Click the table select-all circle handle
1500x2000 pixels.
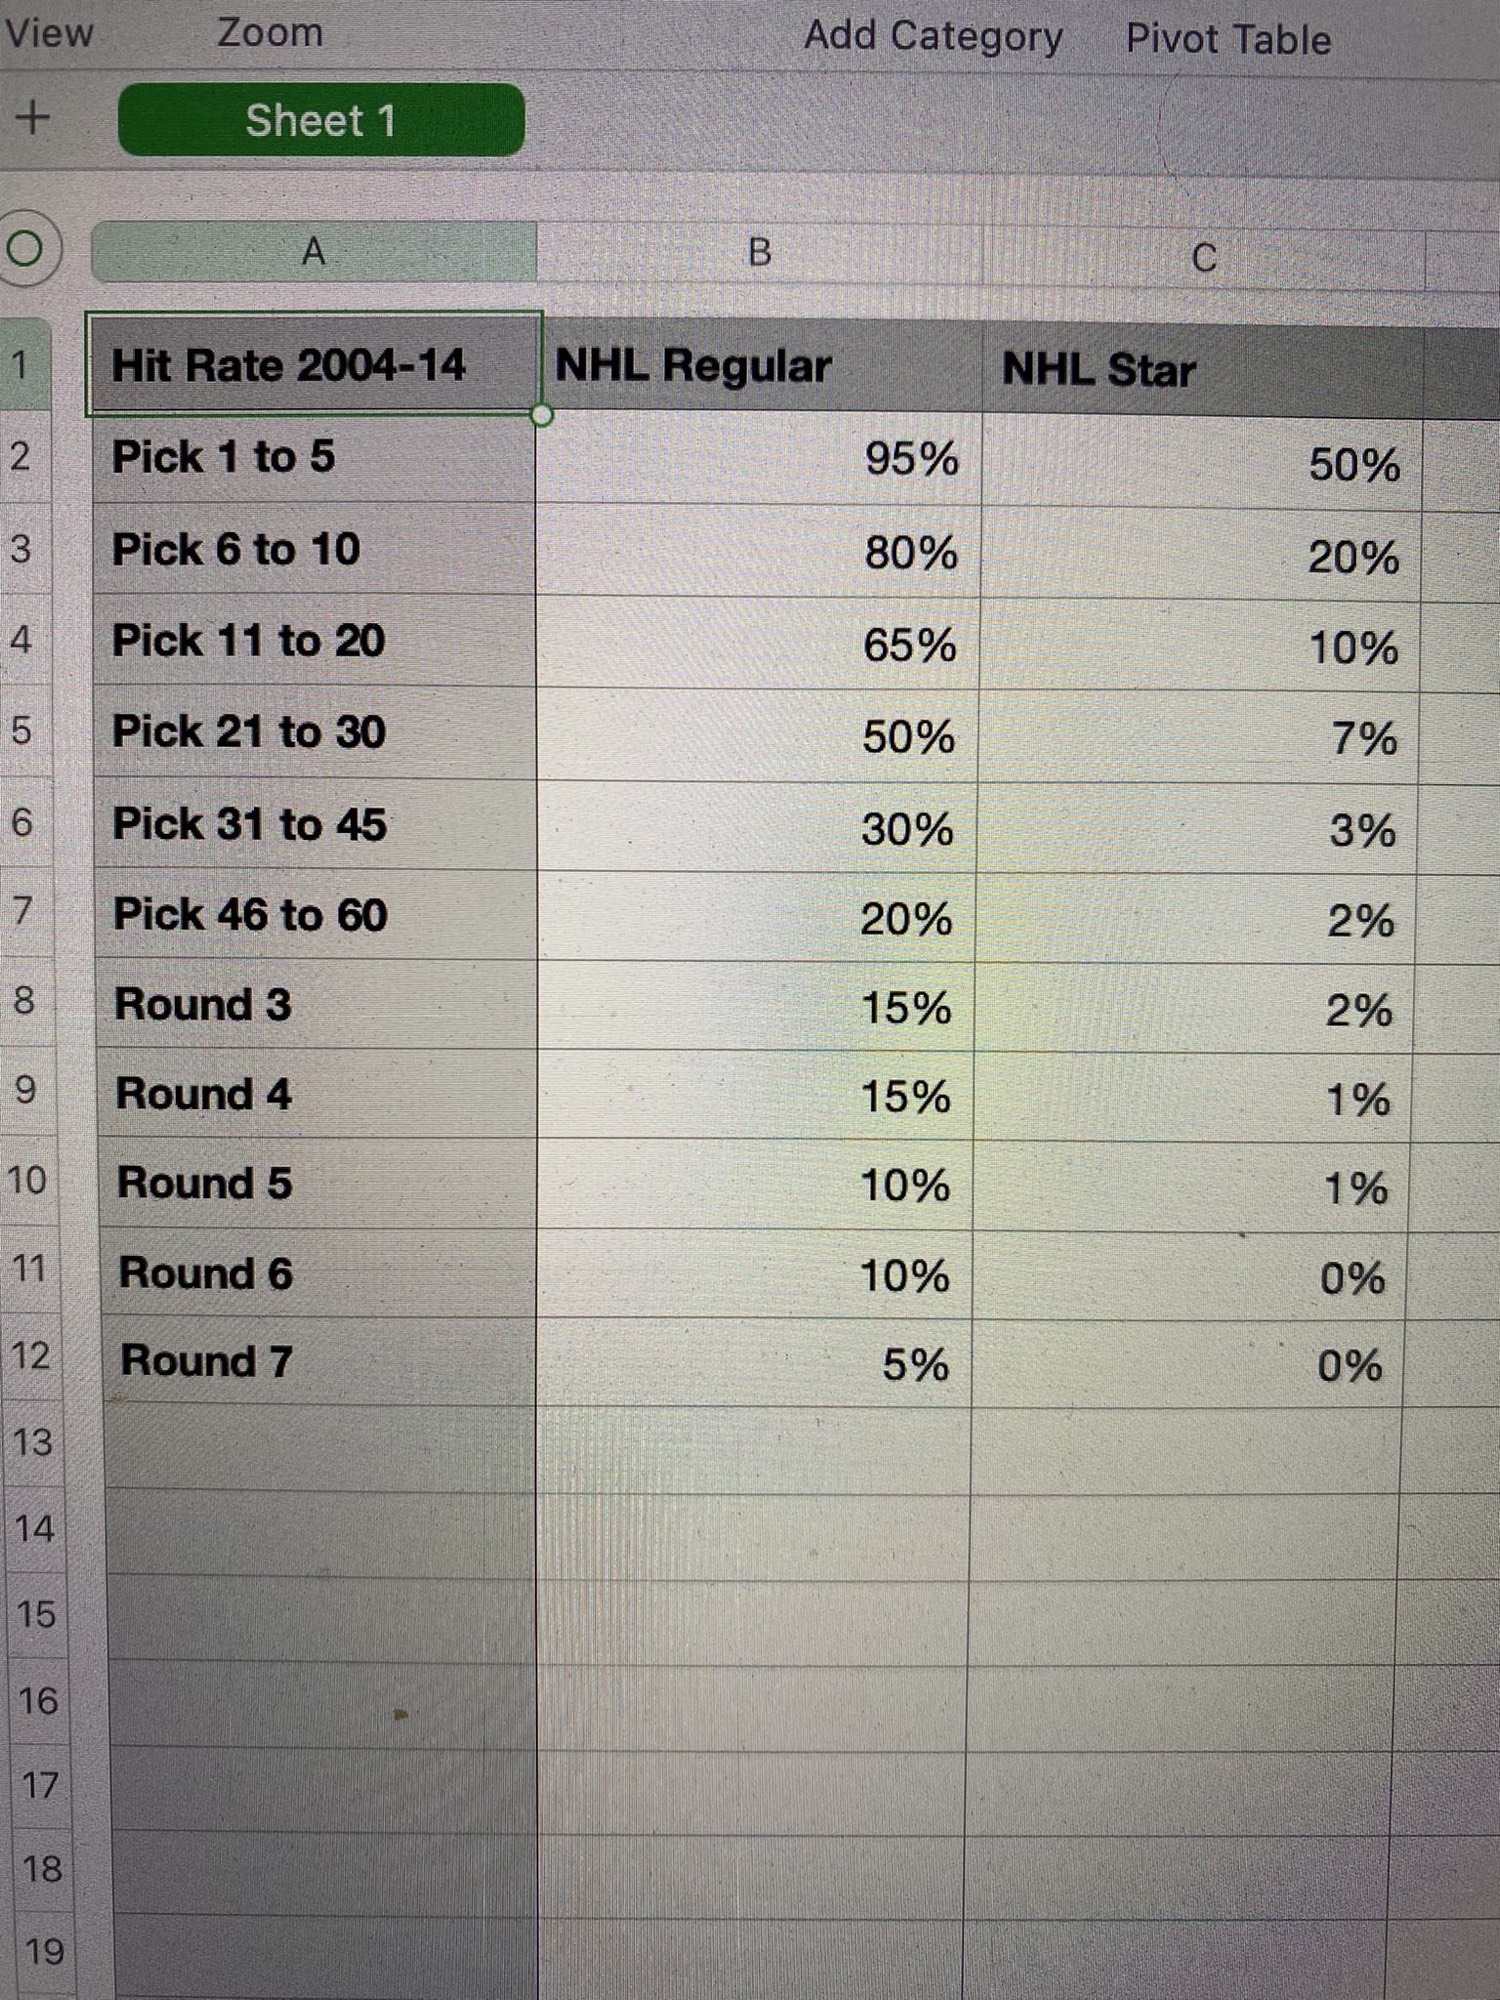[25, 248]
